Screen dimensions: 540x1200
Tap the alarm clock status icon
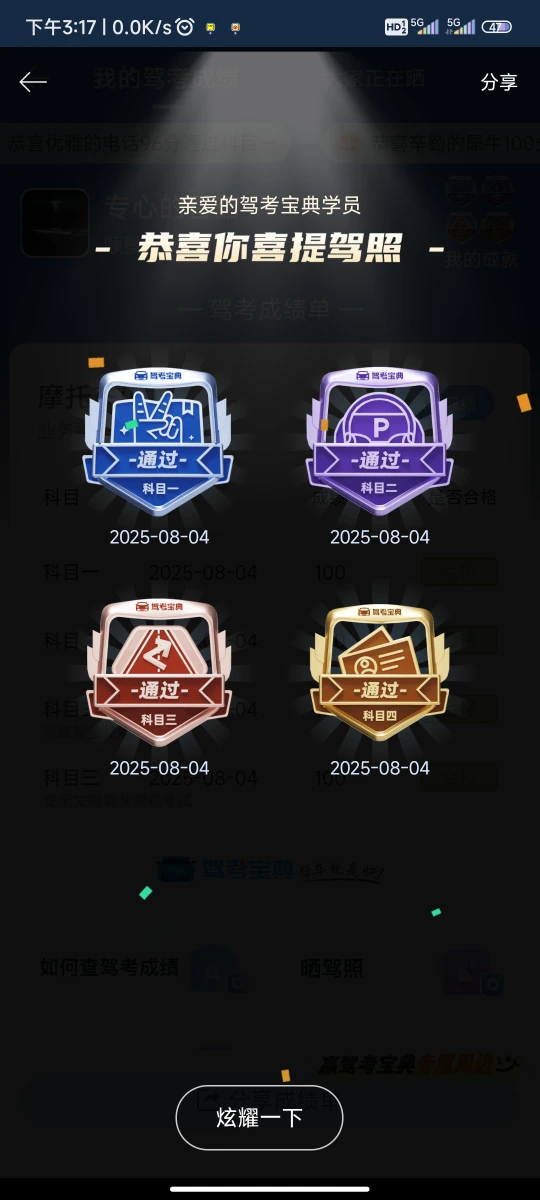[x=184, y=27]
